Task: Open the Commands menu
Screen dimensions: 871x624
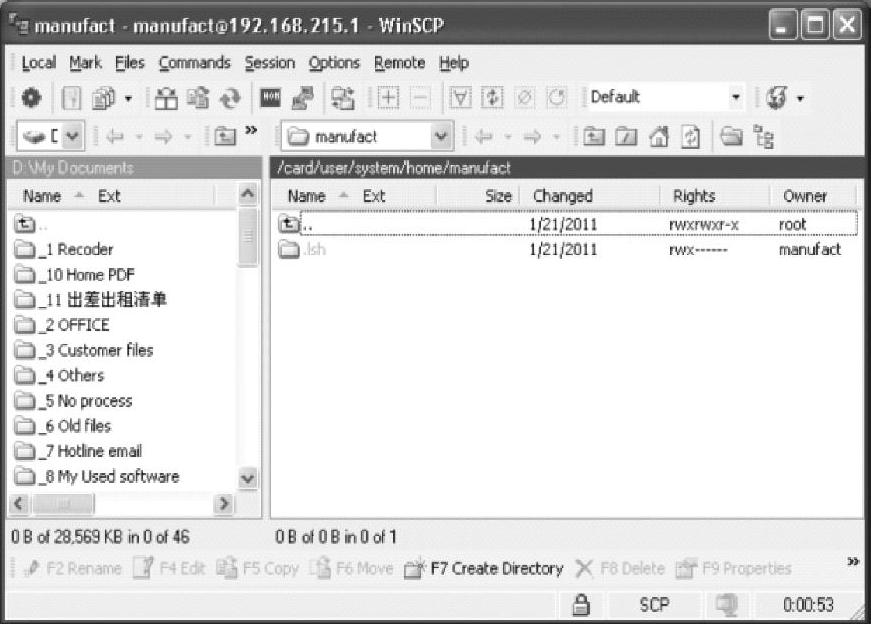Action: click(x=194, y=63)
